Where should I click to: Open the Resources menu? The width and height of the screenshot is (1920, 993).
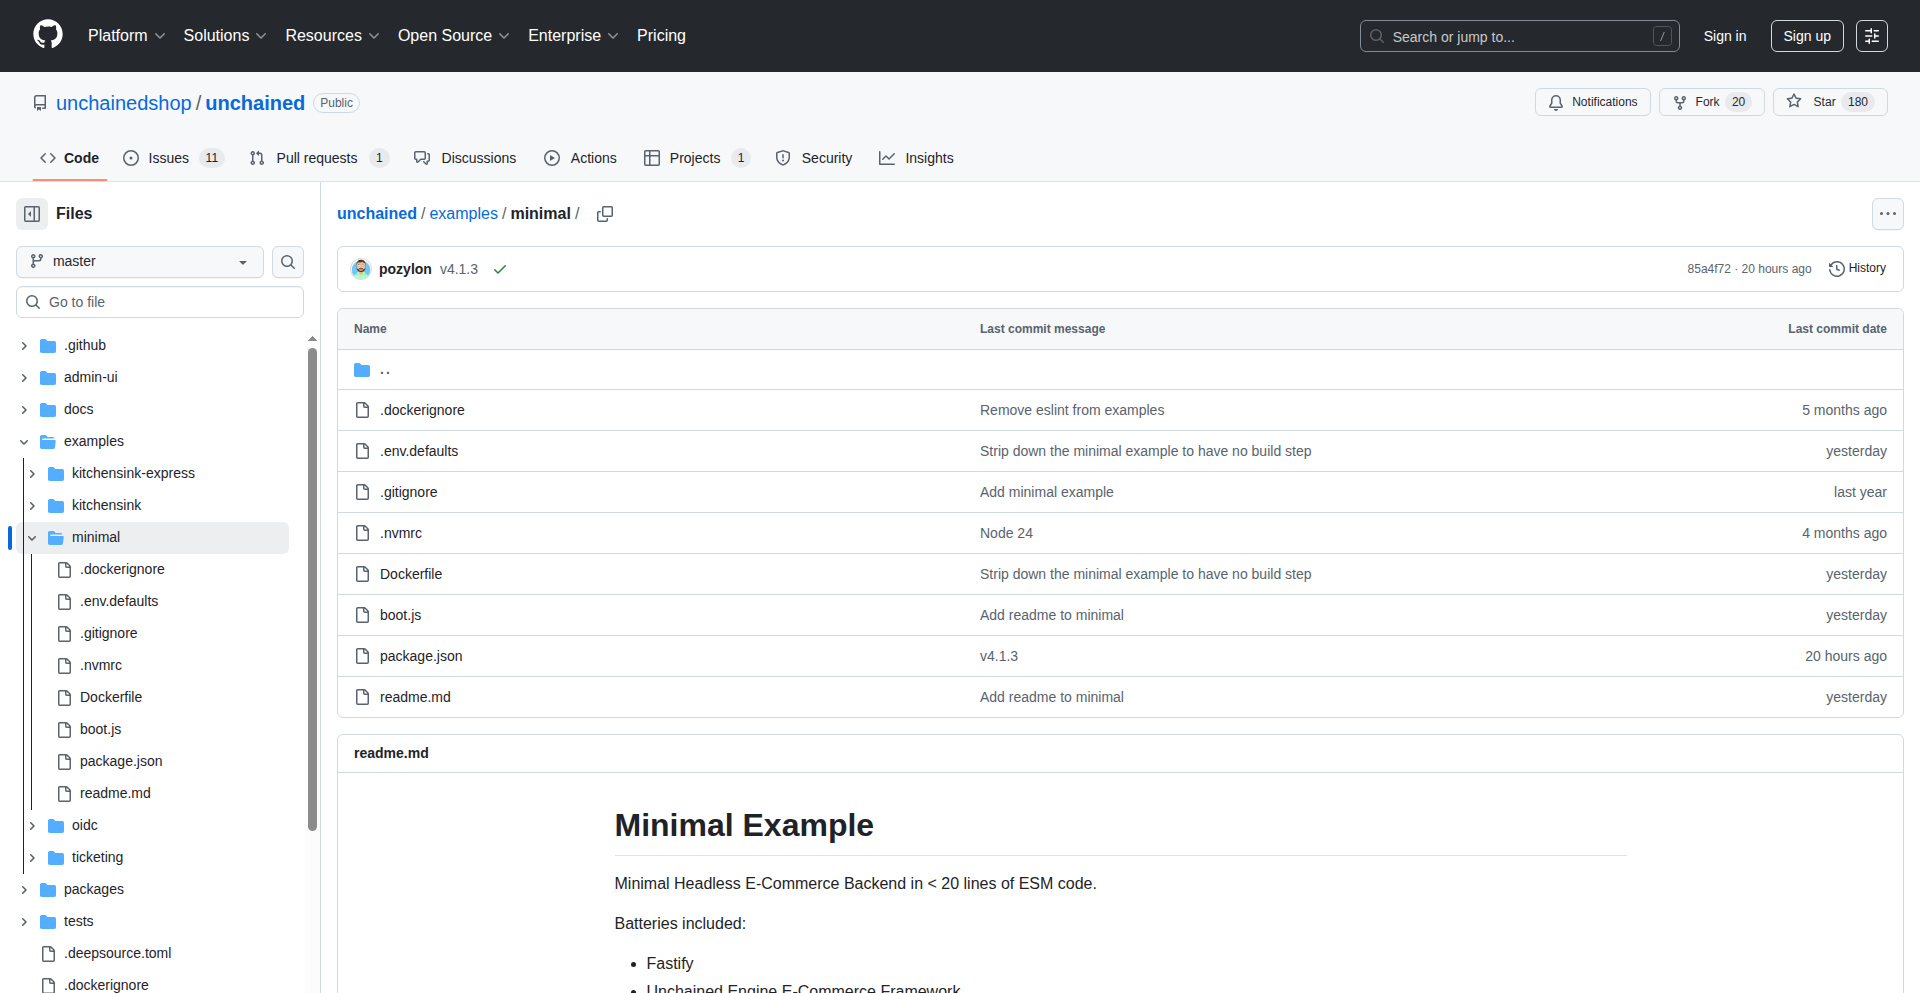(x=331, y=36)
